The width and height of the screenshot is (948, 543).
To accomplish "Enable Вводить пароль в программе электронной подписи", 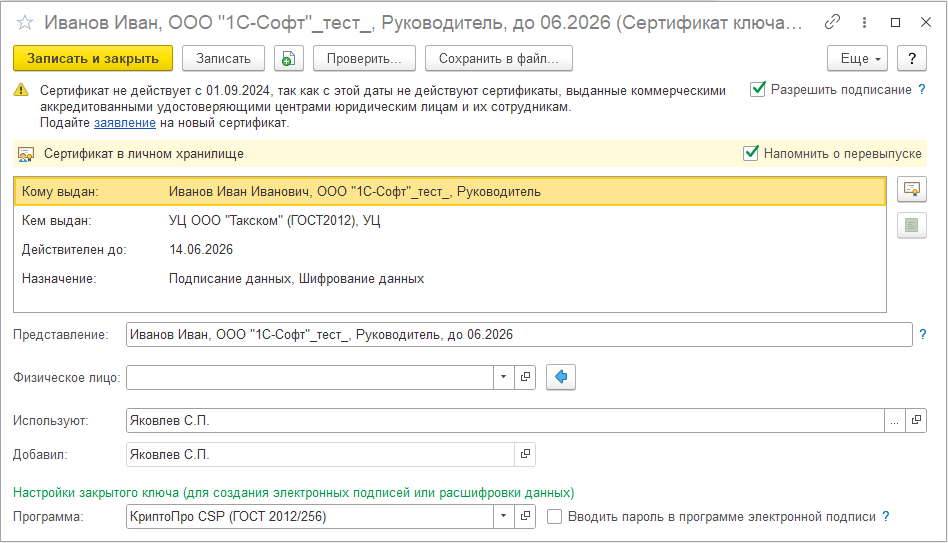I will [x=556, y=517].
